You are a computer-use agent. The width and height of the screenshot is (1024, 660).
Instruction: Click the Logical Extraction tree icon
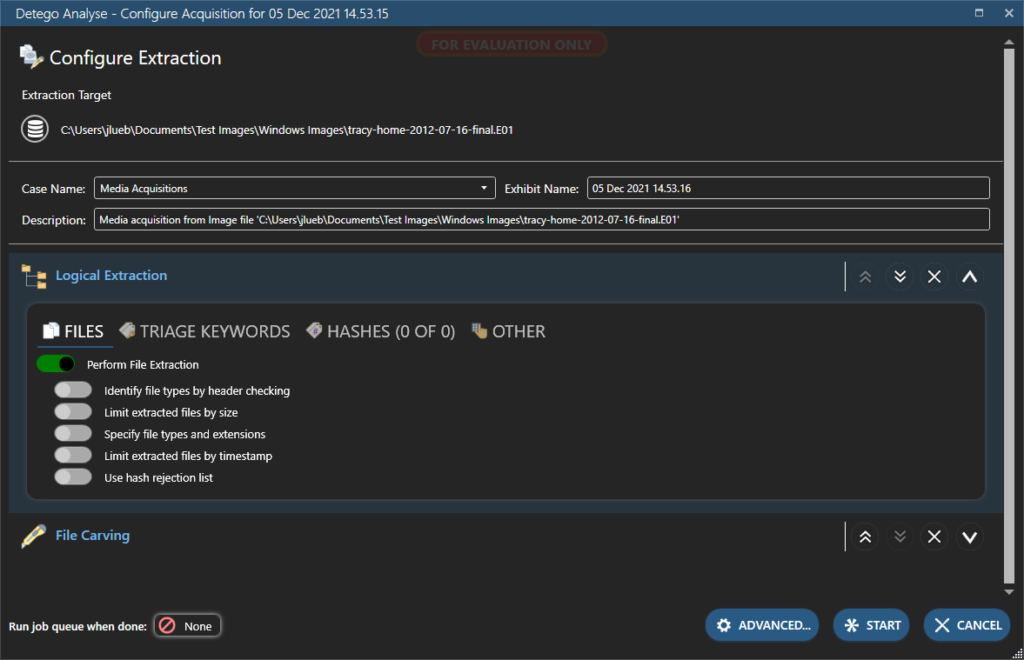pyautogui.click(x=34, y=276)
